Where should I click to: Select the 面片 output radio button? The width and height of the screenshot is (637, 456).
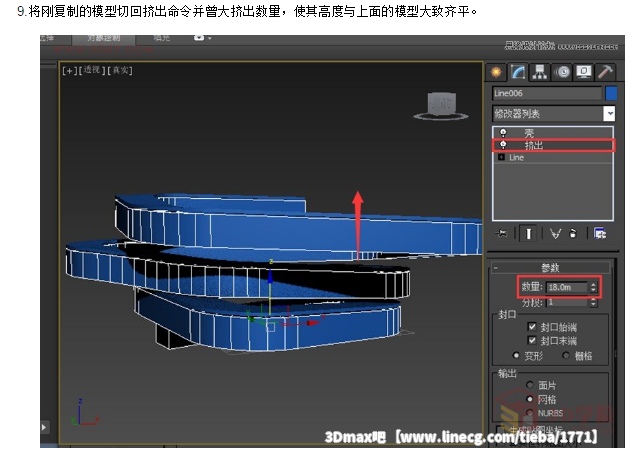[x=530, y=384]
